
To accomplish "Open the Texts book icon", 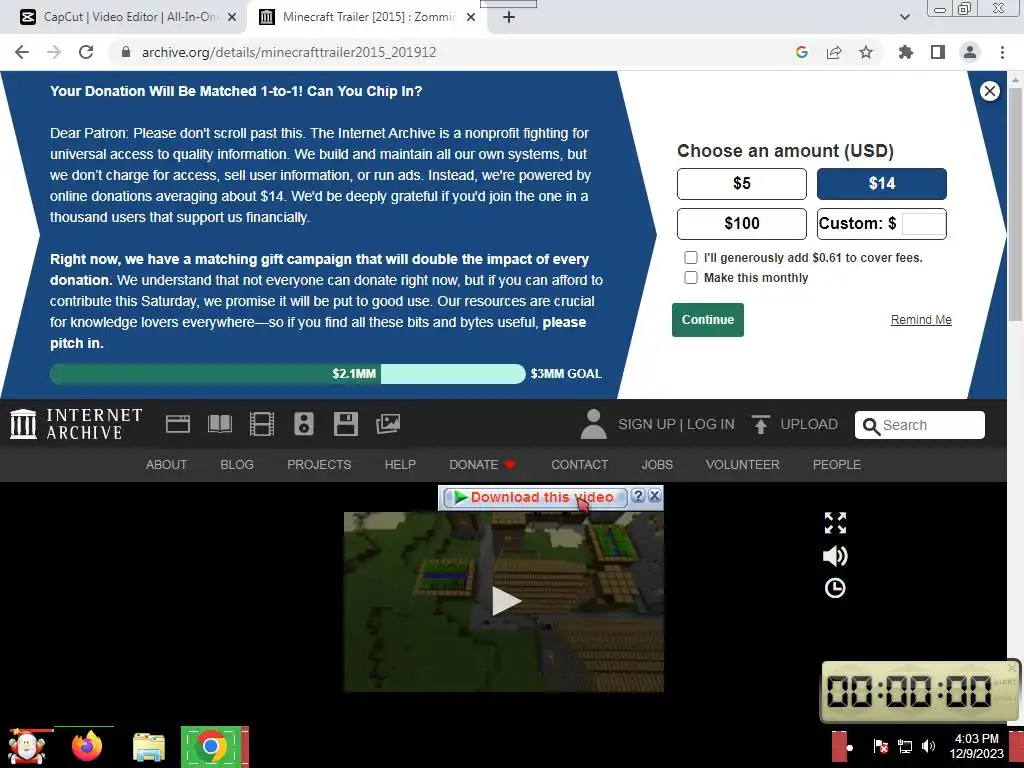I will click(x=220, y=424).
